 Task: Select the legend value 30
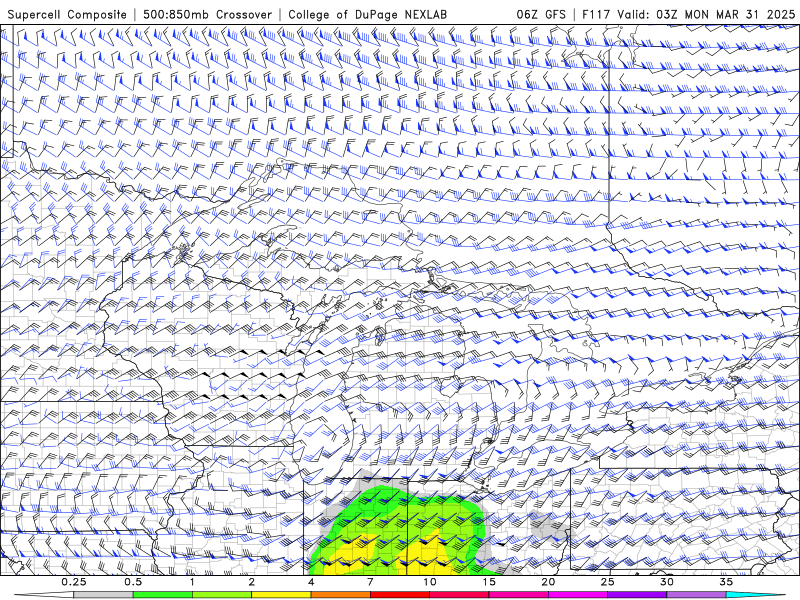click(x=666, y=582)
